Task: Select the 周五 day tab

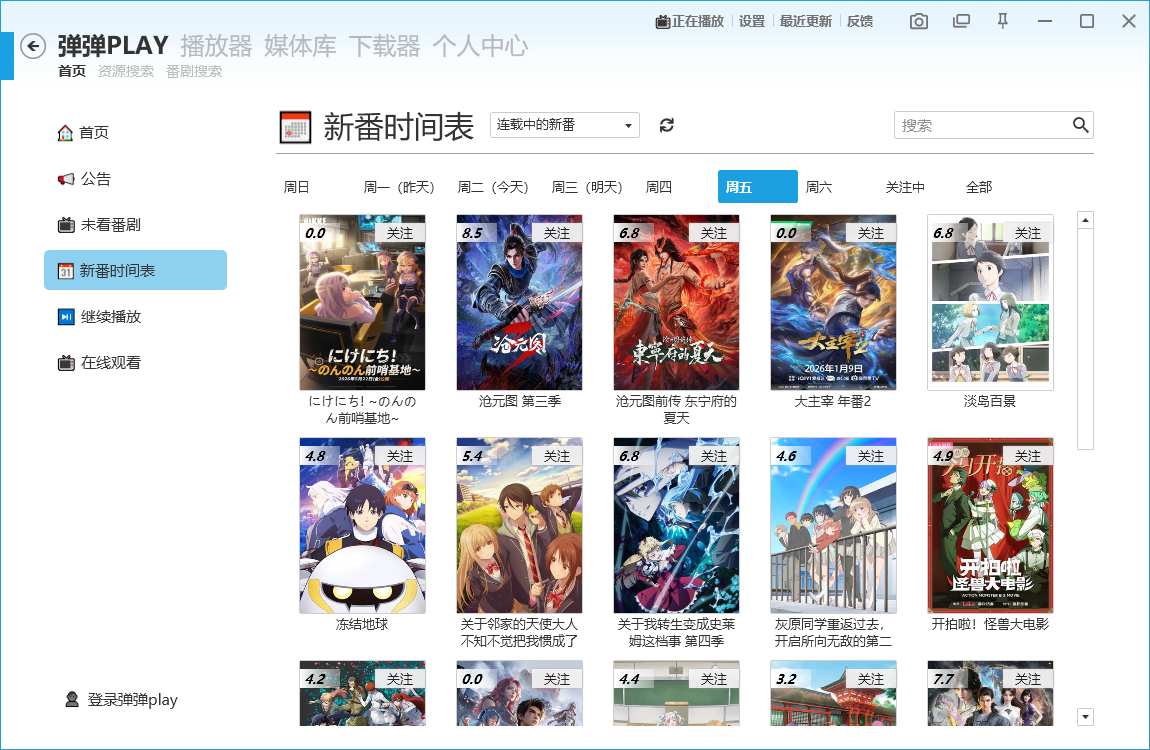Action: coord(758,186)
